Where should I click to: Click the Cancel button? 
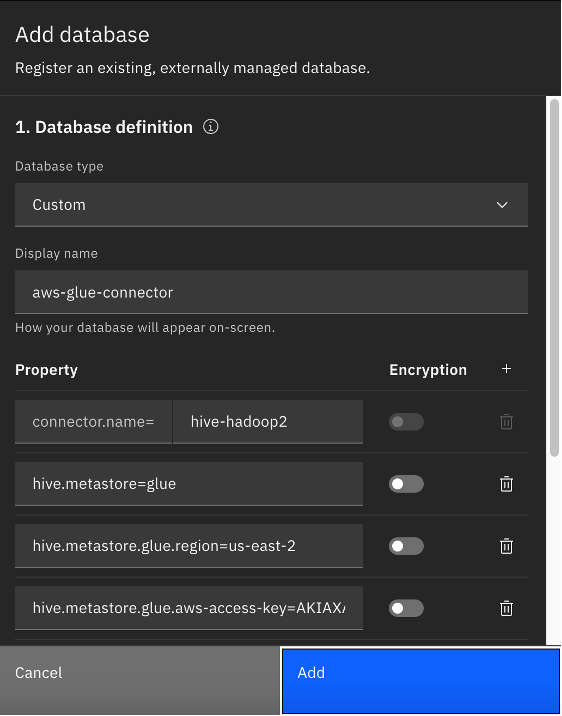pos(139,680)
